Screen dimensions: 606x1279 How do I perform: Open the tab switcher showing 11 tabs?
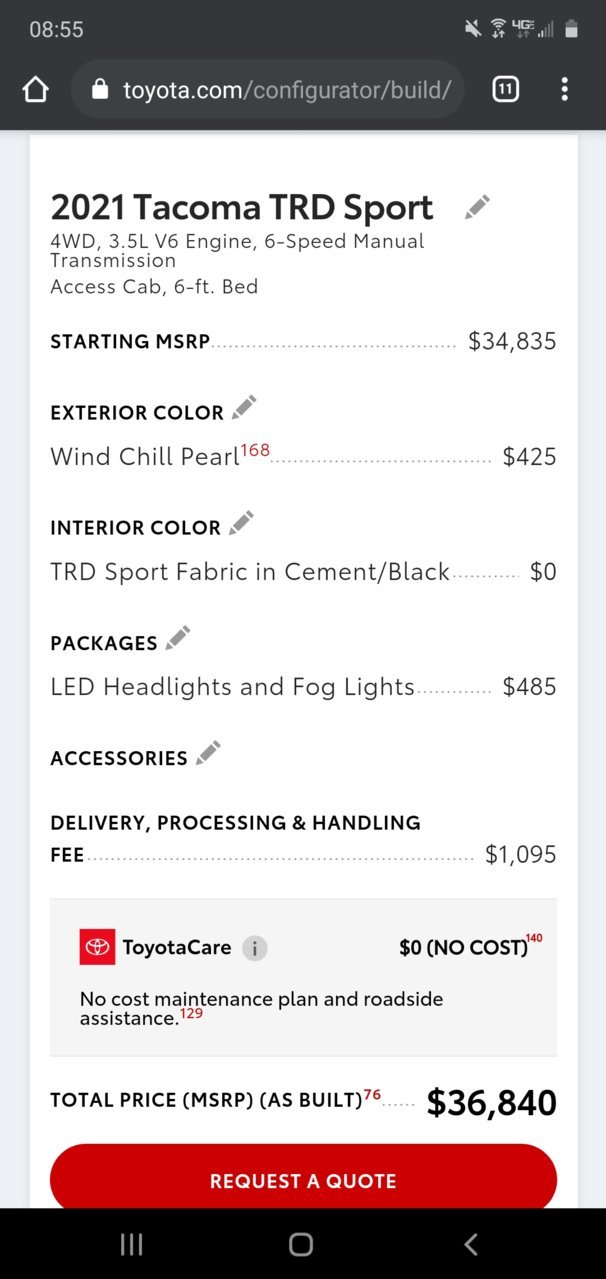[506, 90]
